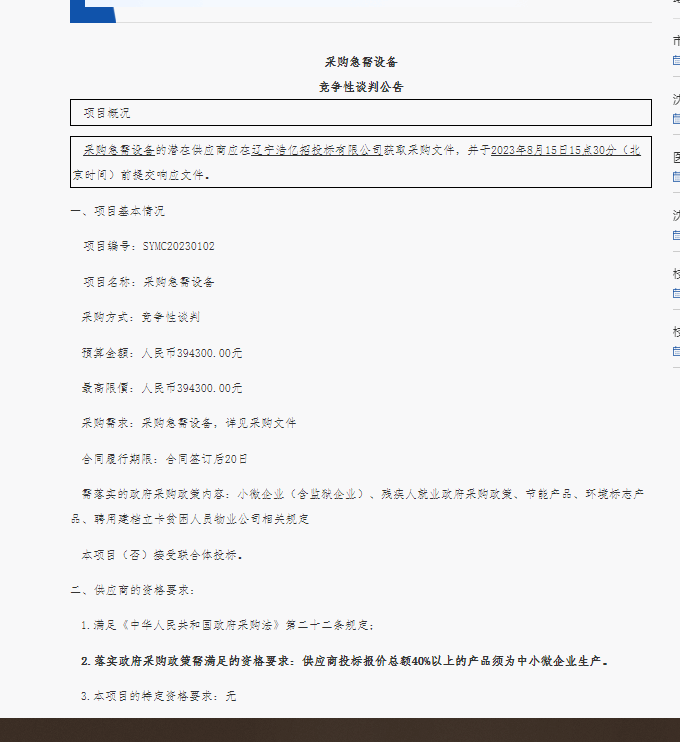Click the 最高限价 price limit line
Viewport: 680px width, 742px height.
(x=162, y=387)
